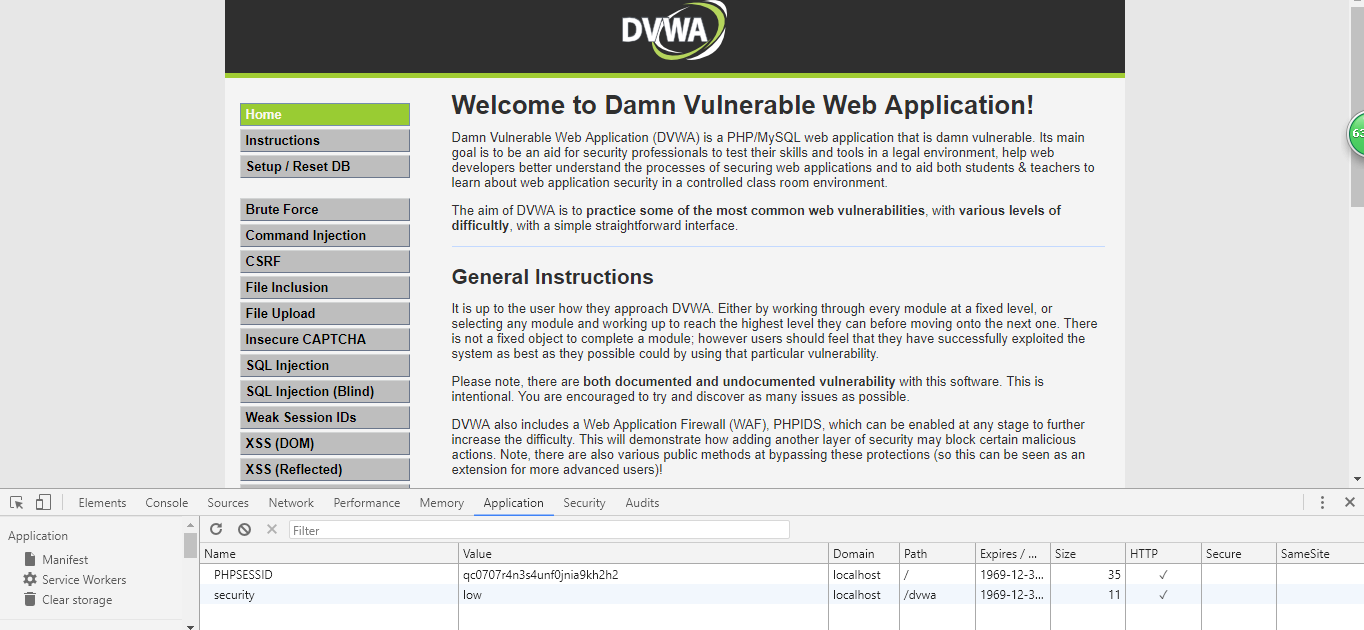This screenshot has width=1364, height=630.
Task: Open the Manifest section
Action: point(65,560)
